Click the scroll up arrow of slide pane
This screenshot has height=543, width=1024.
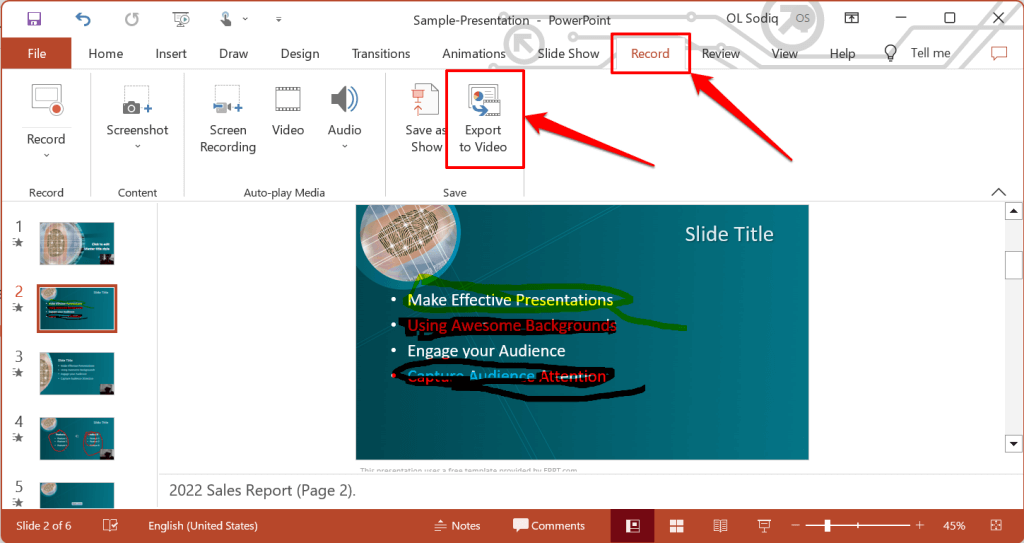tap(1014, 211)
